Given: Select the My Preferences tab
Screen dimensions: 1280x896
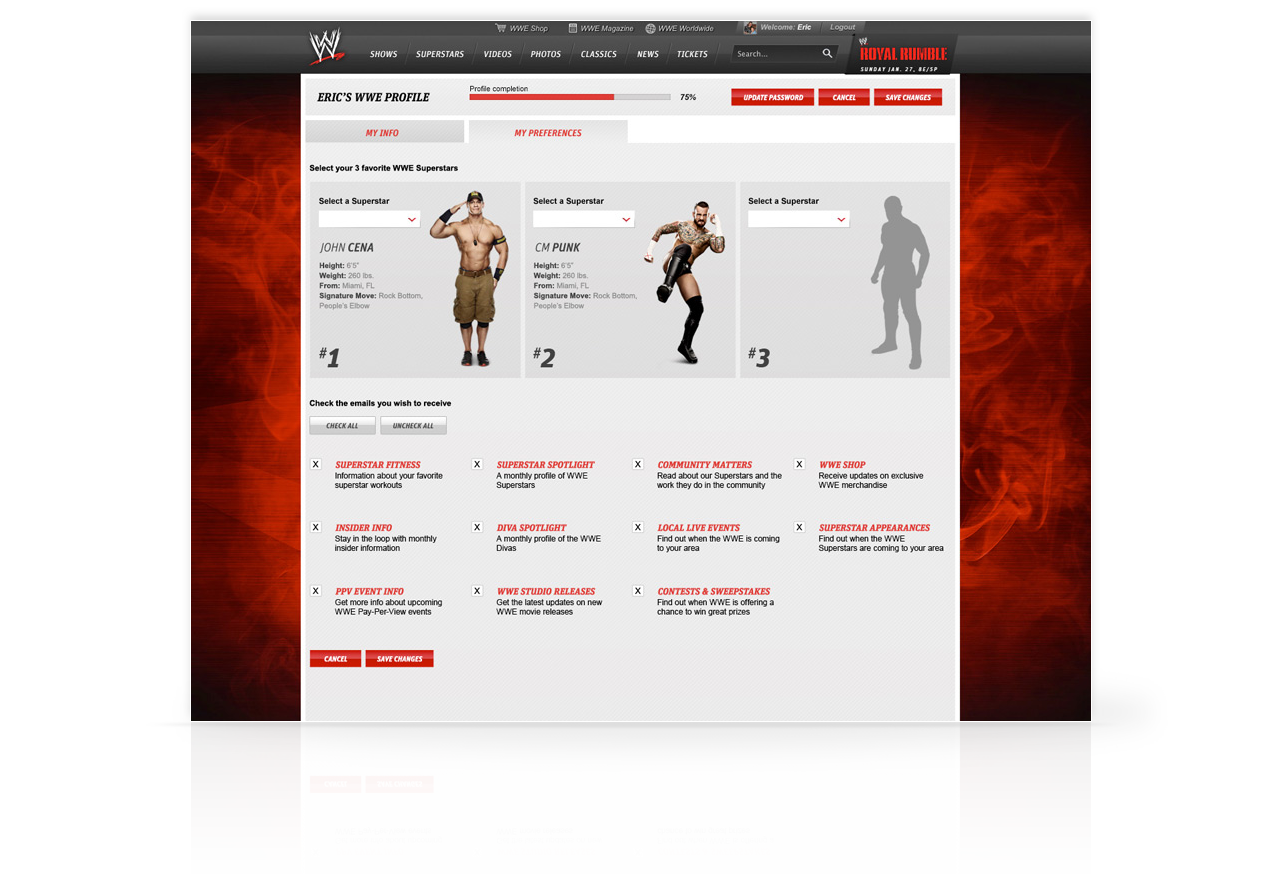Looking at the screenshot, I should coord(548,132).
